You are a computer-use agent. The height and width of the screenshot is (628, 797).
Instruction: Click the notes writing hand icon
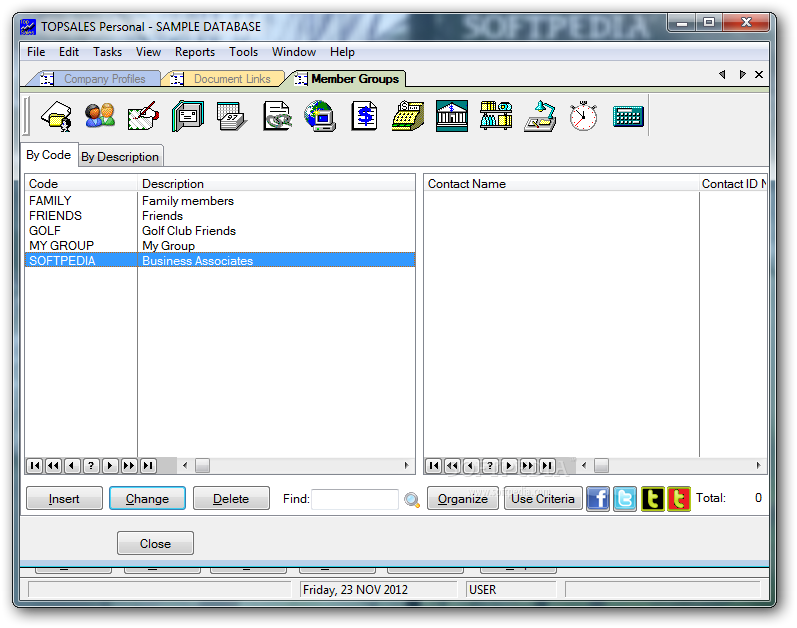[144, 116]
